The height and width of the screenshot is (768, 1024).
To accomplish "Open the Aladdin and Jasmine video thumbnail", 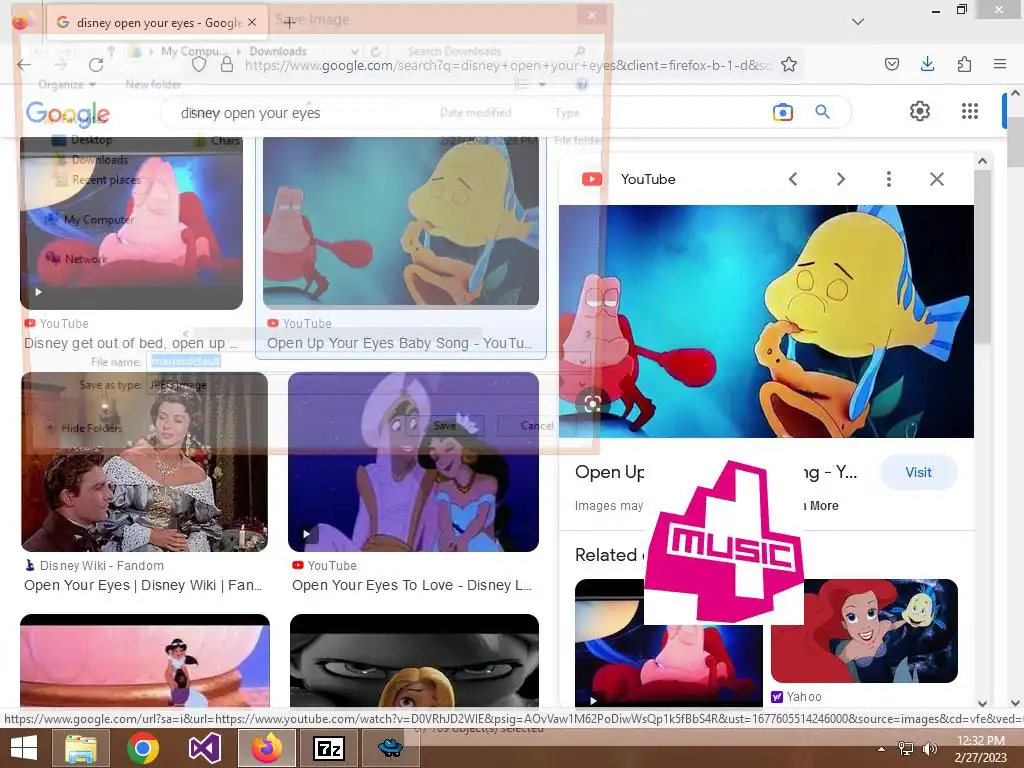I will click(x=413, y=462).
